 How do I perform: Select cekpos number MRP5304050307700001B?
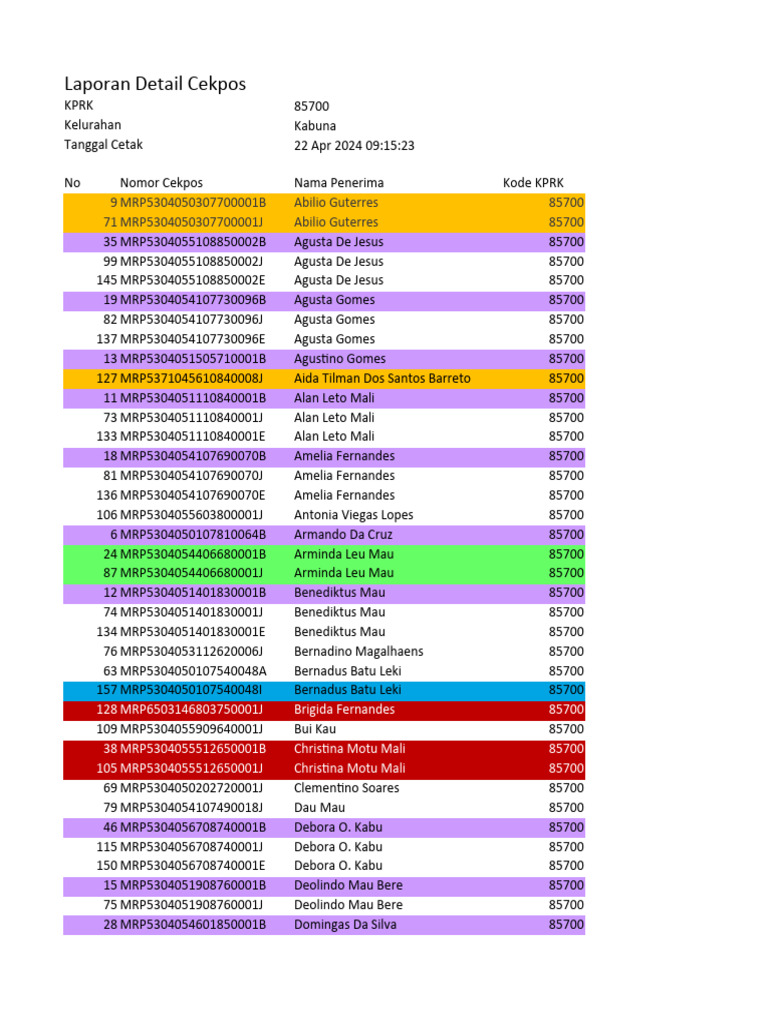click(x=193, y=202)
